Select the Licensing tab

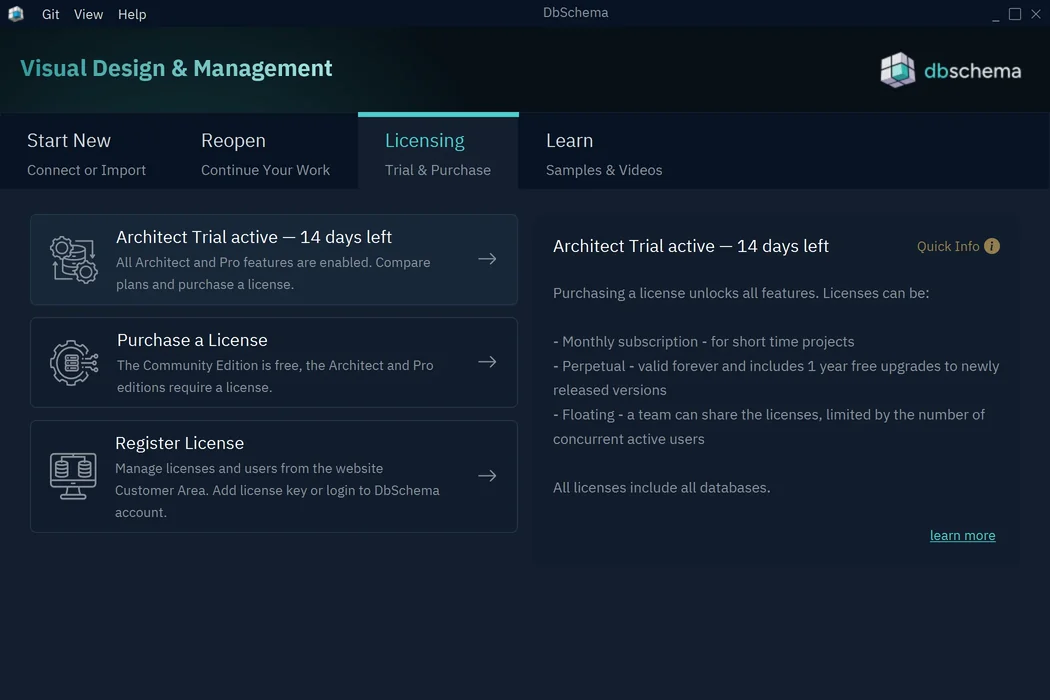(x=438, y=153)
